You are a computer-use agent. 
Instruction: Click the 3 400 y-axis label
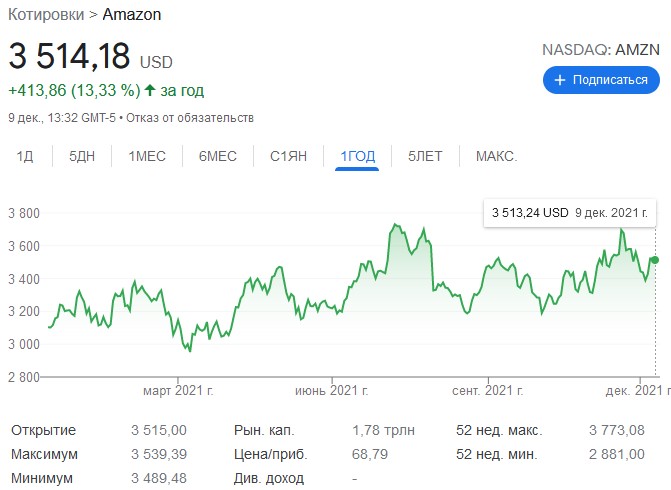pos(24,279)
